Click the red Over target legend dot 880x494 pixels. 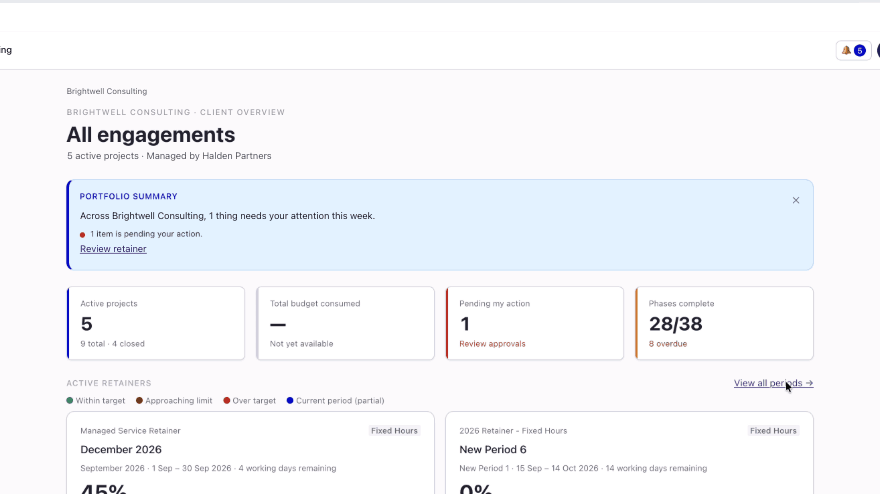(227, 400)
